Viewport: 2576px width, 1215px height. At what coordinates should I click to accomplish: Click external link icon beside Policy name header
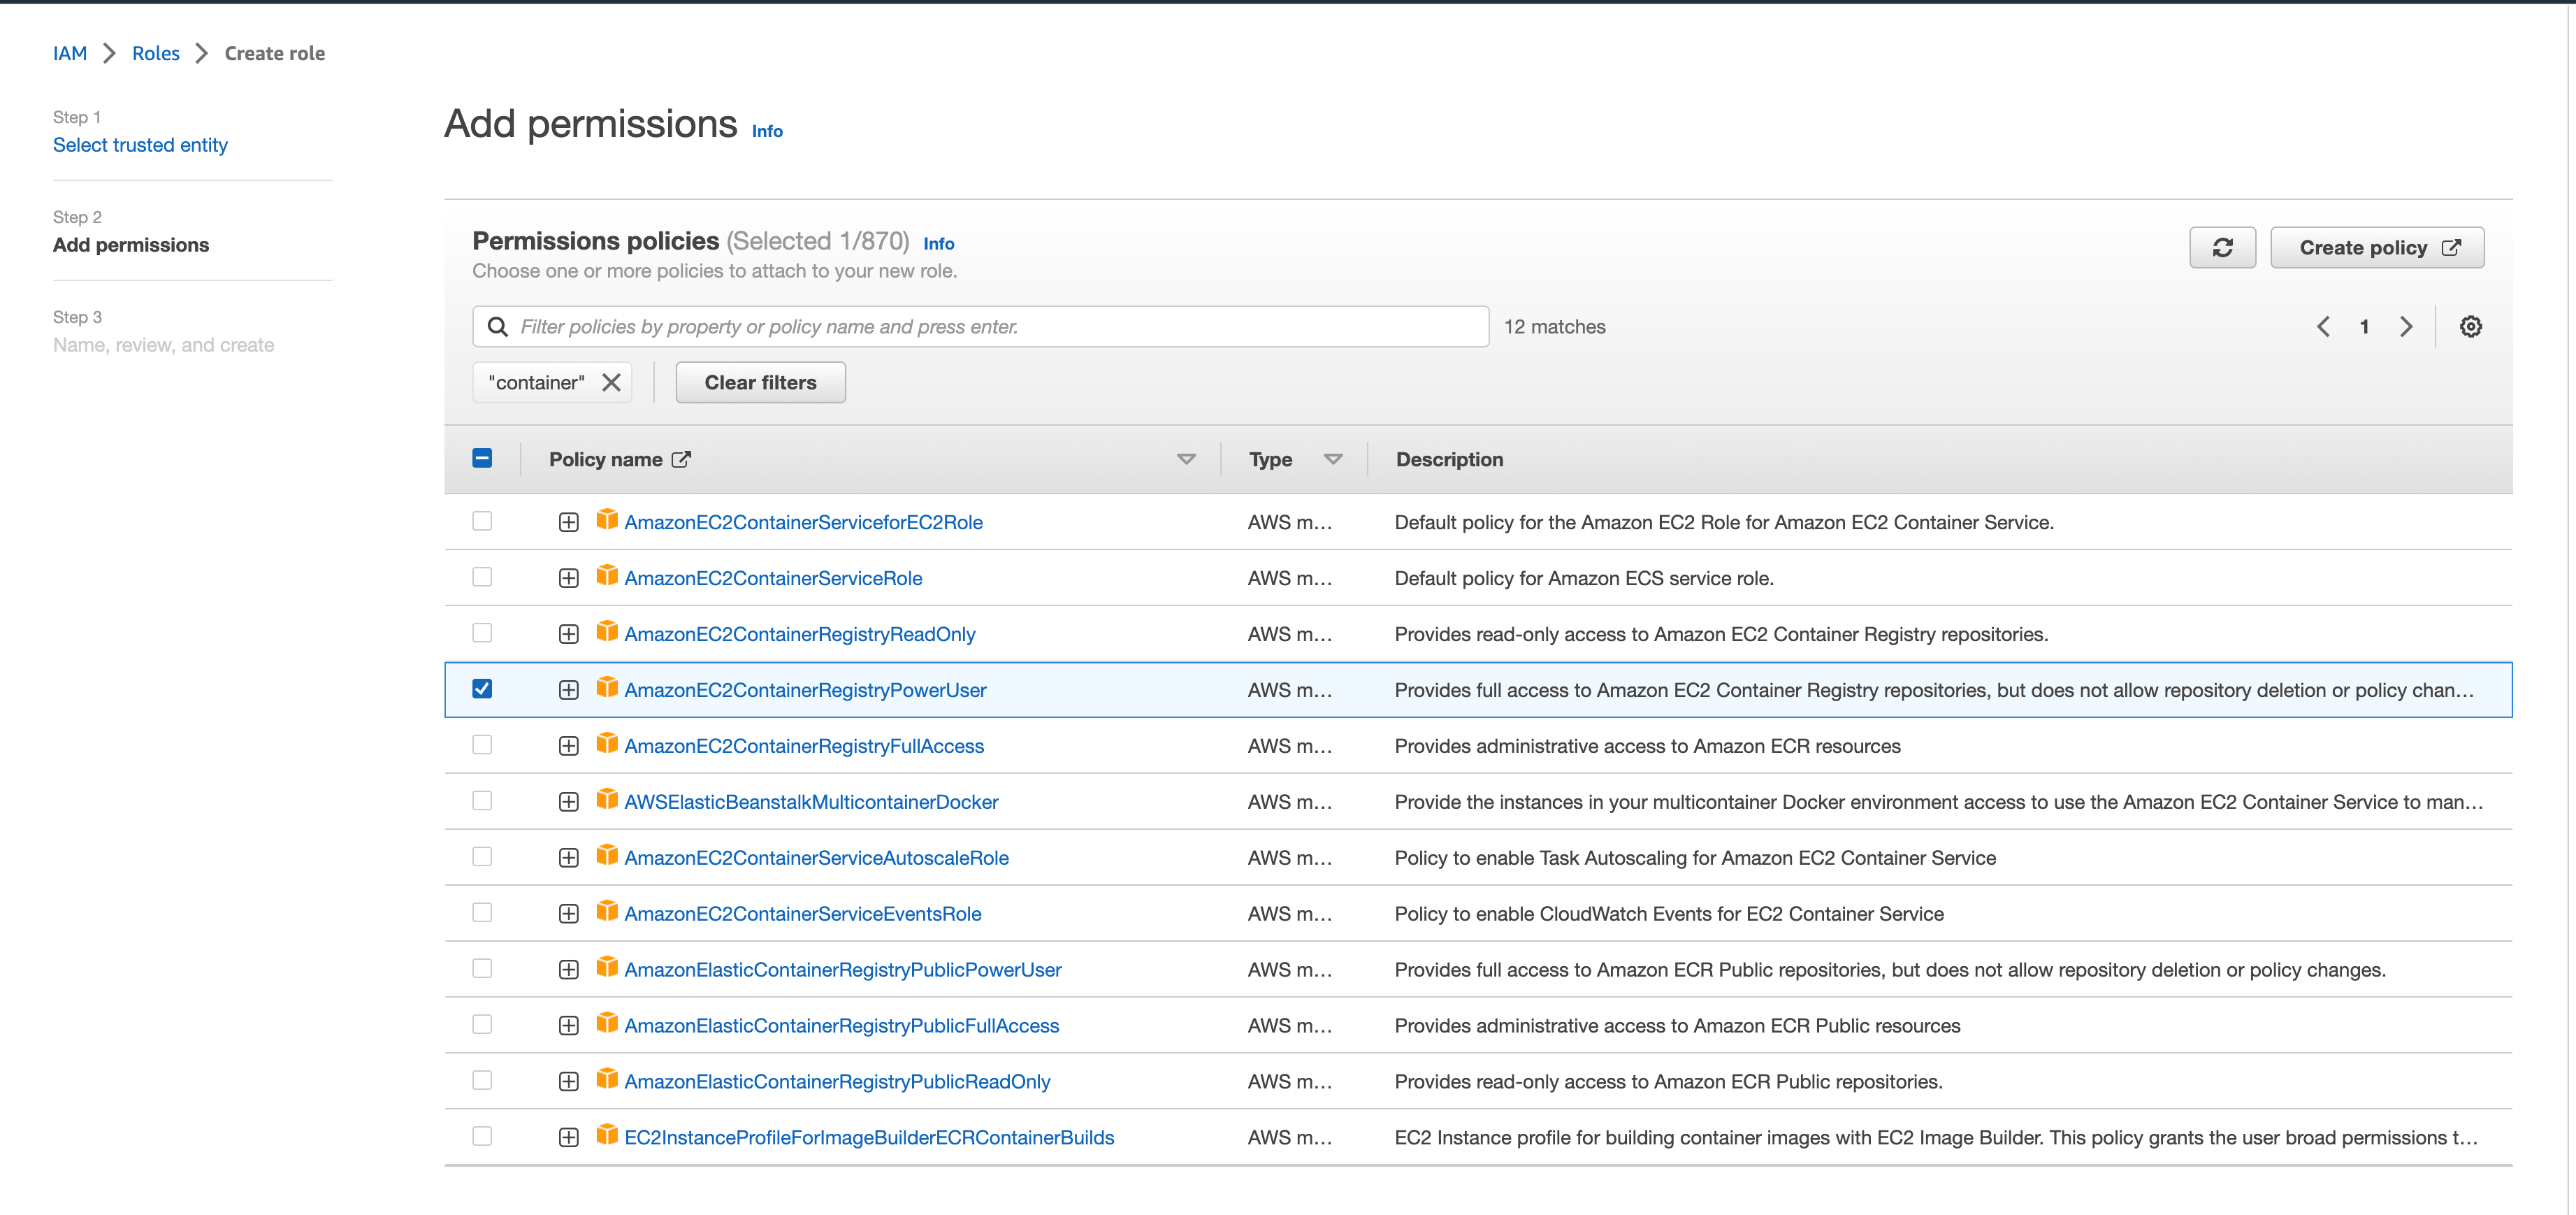pos(681,459)
